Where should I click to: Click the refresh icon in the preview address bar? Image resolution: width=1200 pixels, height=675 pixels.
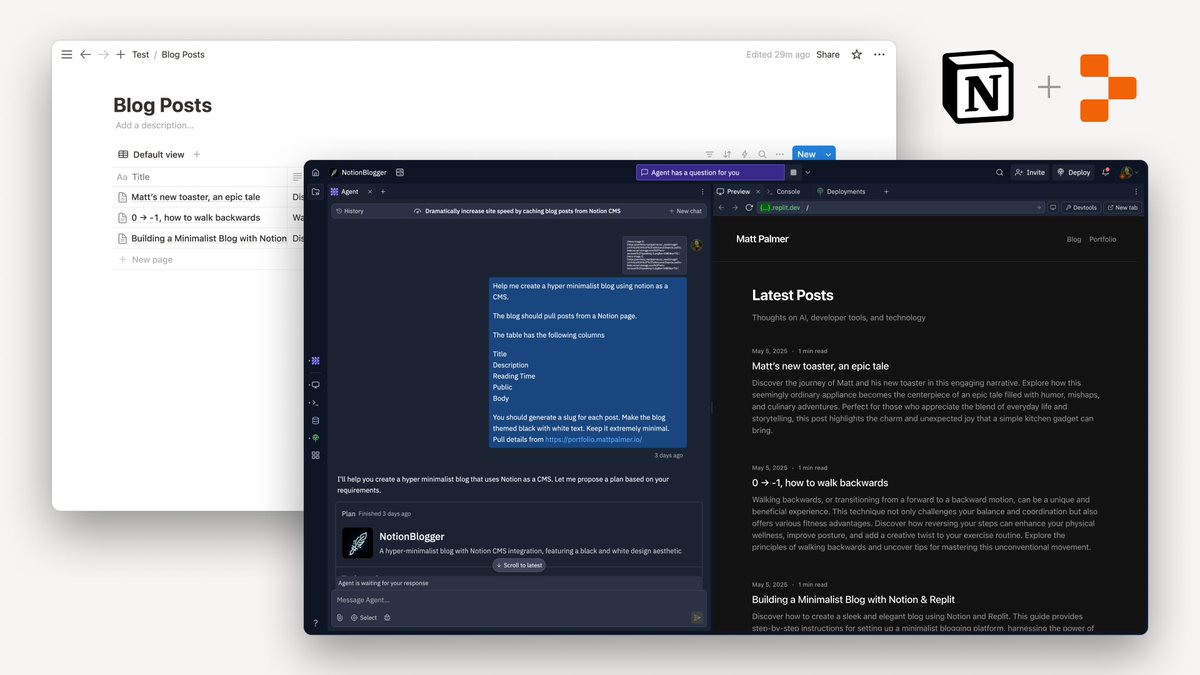coord(749,208)
